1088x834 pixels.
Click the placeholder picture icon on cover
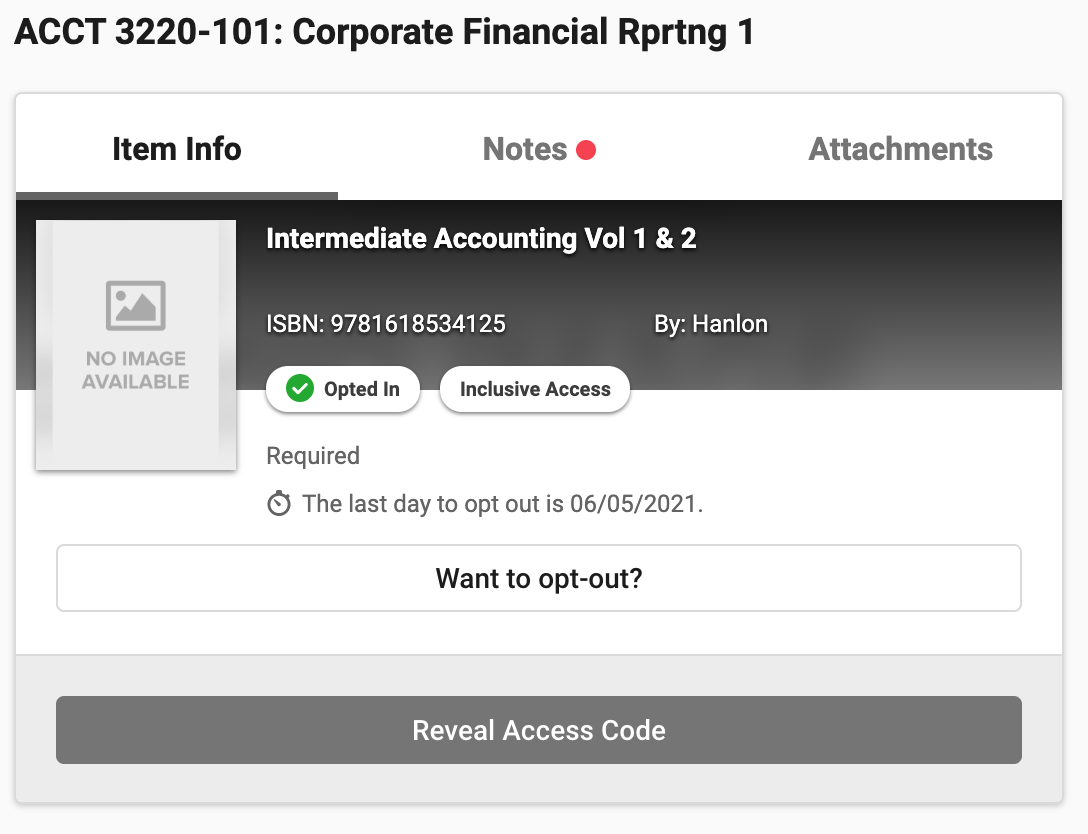tap(136, 305)
